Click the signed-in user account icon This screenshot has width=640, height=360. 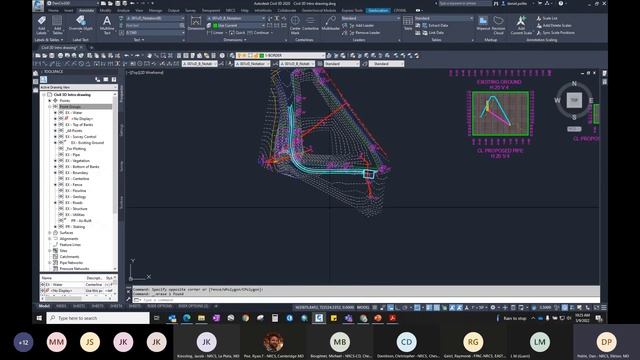(x=504, y=3)
